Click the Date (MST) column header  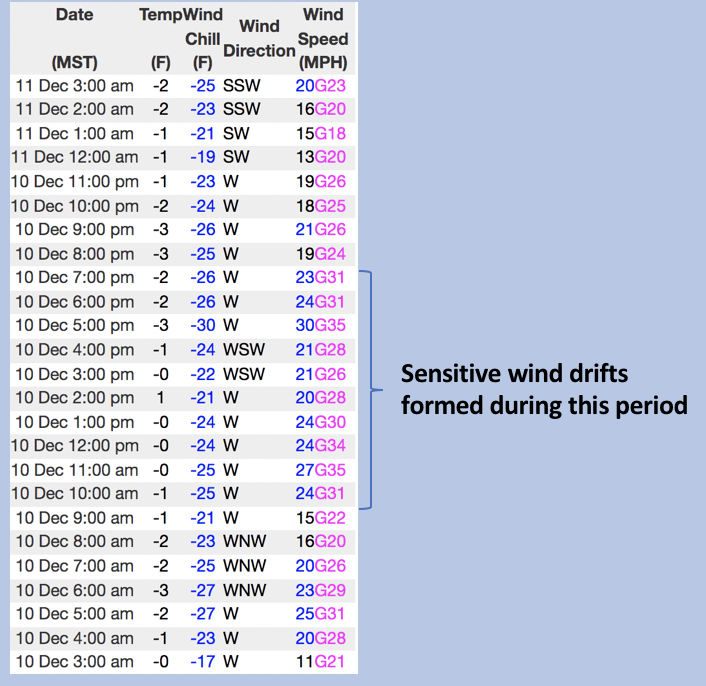point(75,38)
